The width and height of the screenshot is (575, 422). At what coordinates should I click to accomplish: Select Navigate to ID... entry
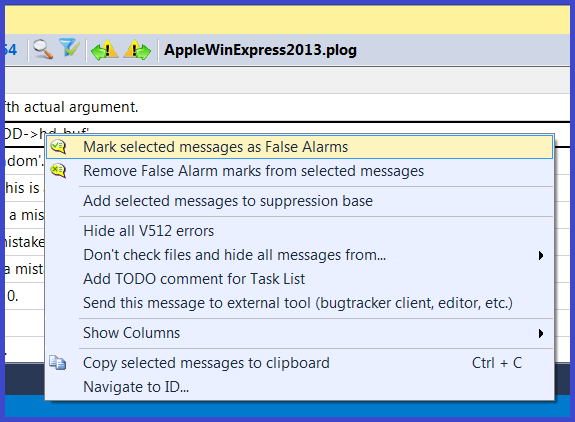pyautogui.click(x=300, y=387)
